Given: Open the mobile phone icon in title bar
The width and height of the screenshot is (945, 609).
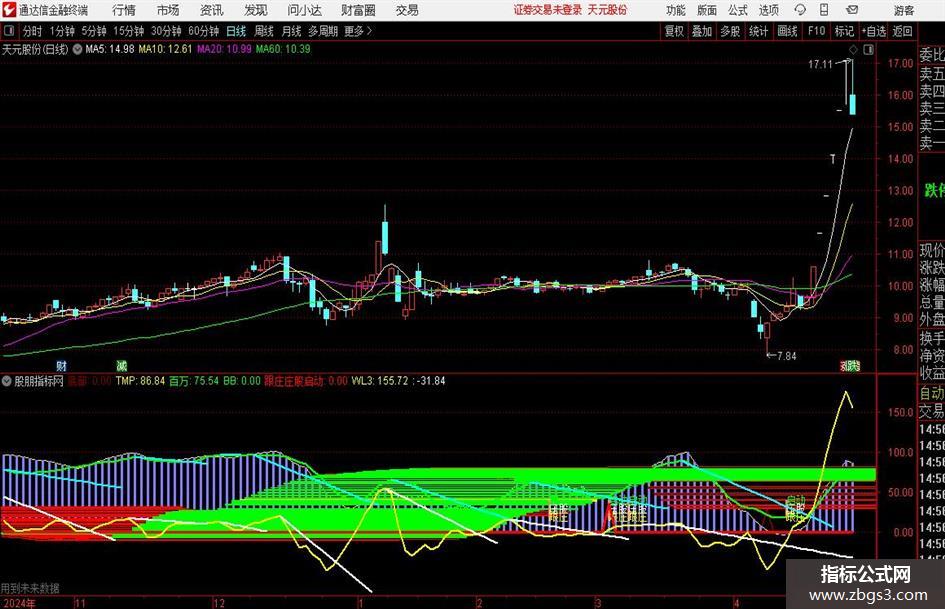Looking at the screenshot, I should point(824,10).
